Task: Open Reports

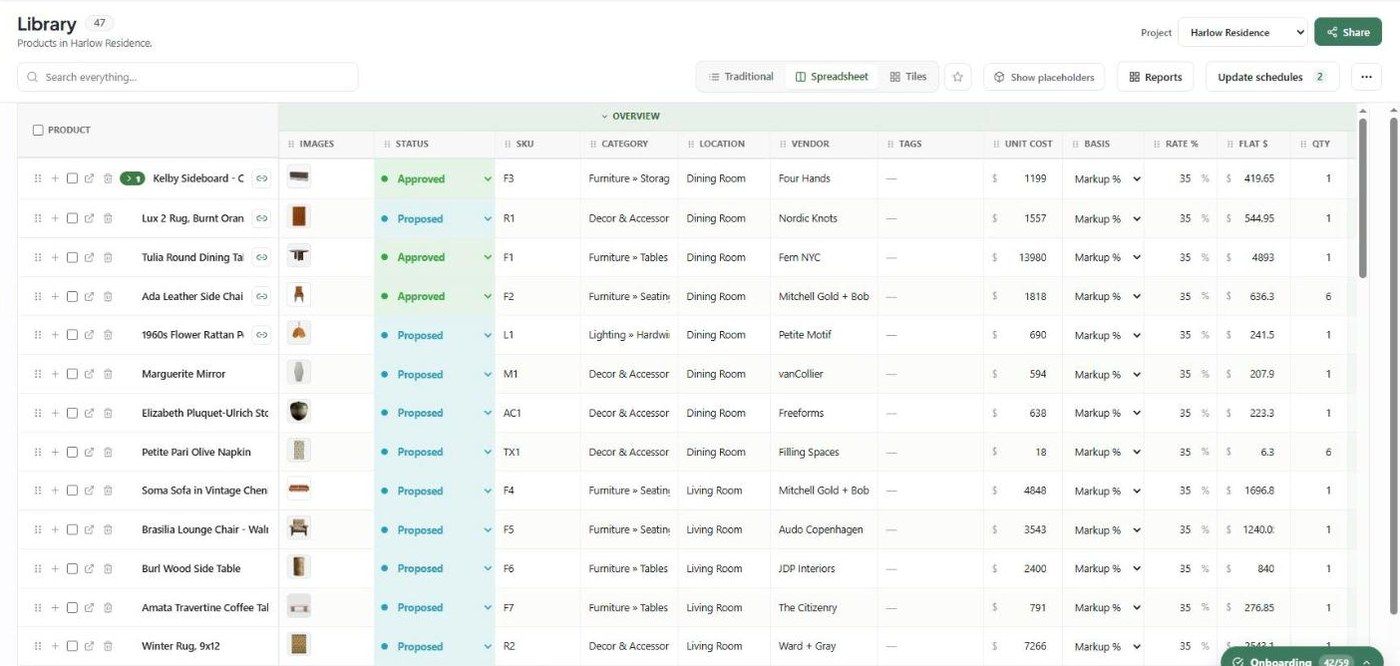Action: pos(1155,77)
